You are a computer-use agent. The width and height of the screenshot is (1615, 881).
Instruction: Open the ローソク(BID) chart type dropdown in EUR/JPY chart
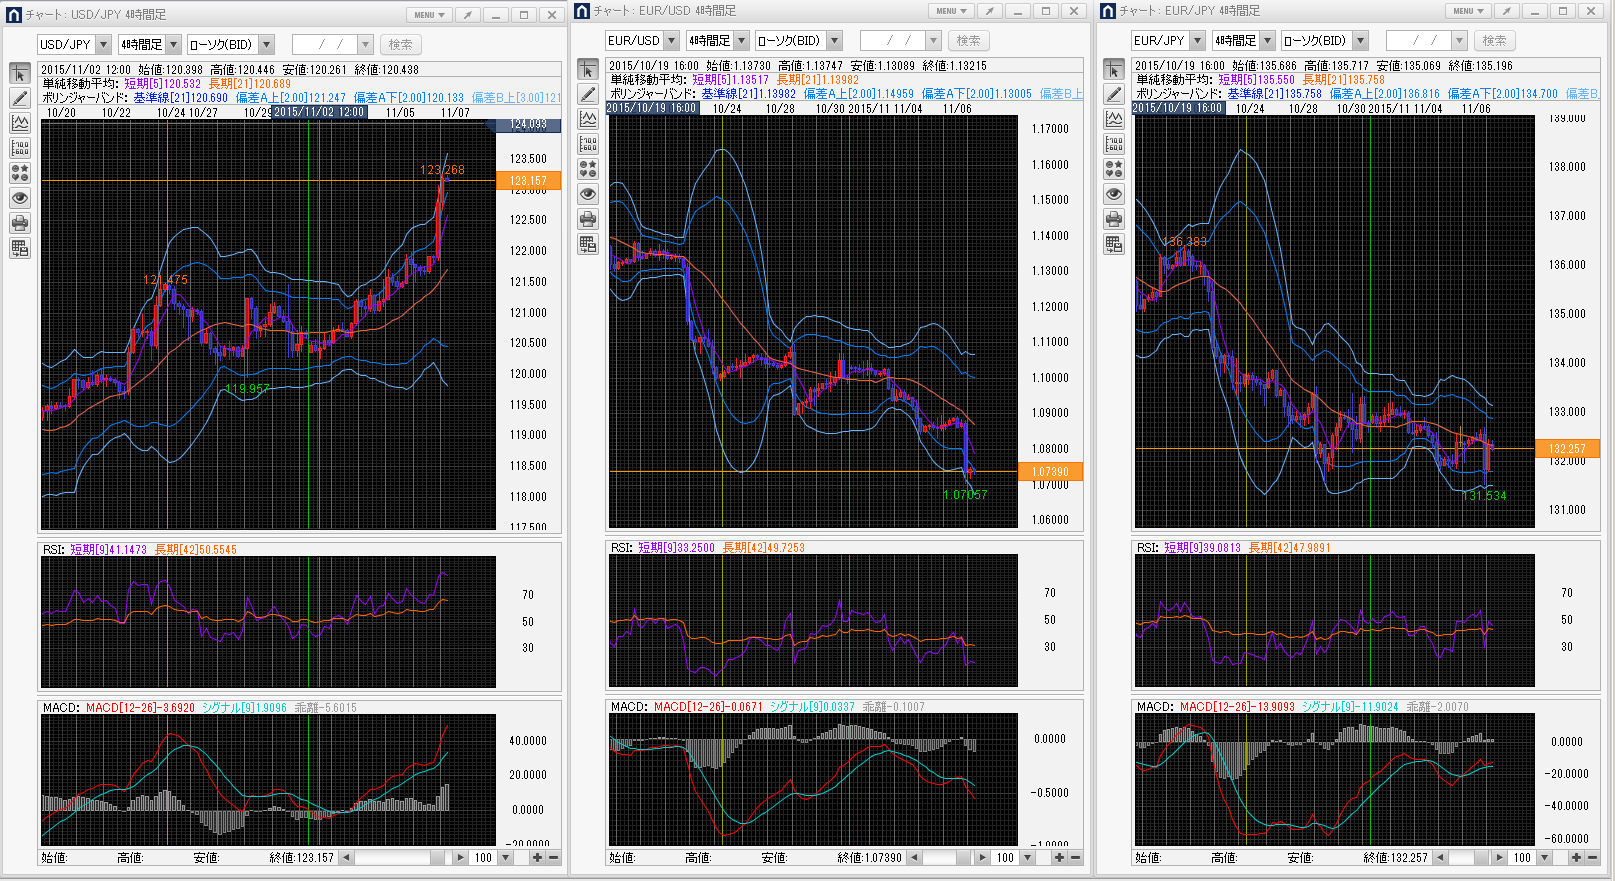tap(1360, 41)
